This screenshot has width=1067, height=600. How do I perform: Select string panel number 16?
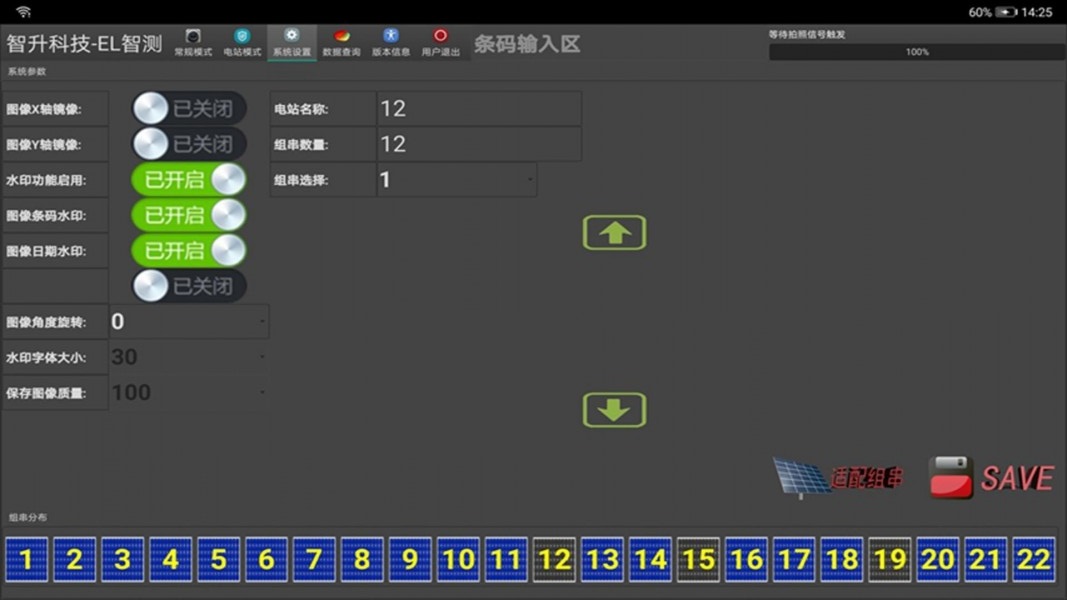coord(746,559)
